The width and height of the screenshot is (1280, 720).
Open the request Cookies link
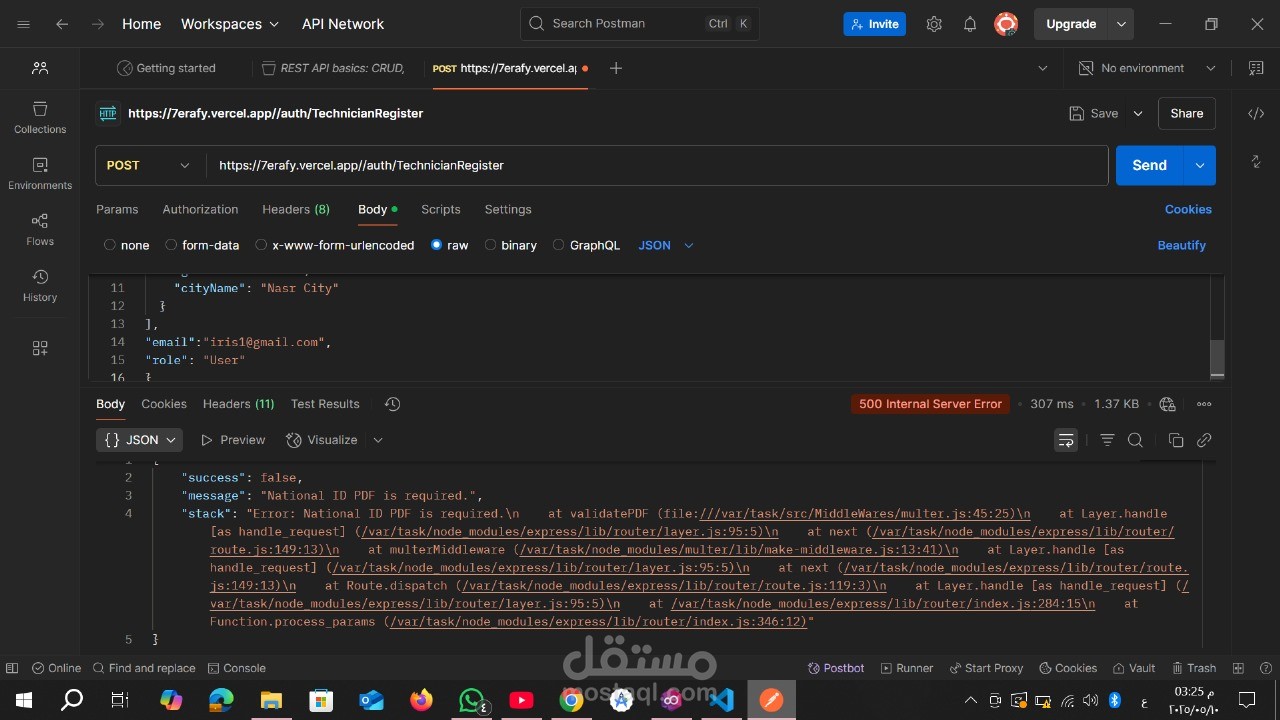1188,209
